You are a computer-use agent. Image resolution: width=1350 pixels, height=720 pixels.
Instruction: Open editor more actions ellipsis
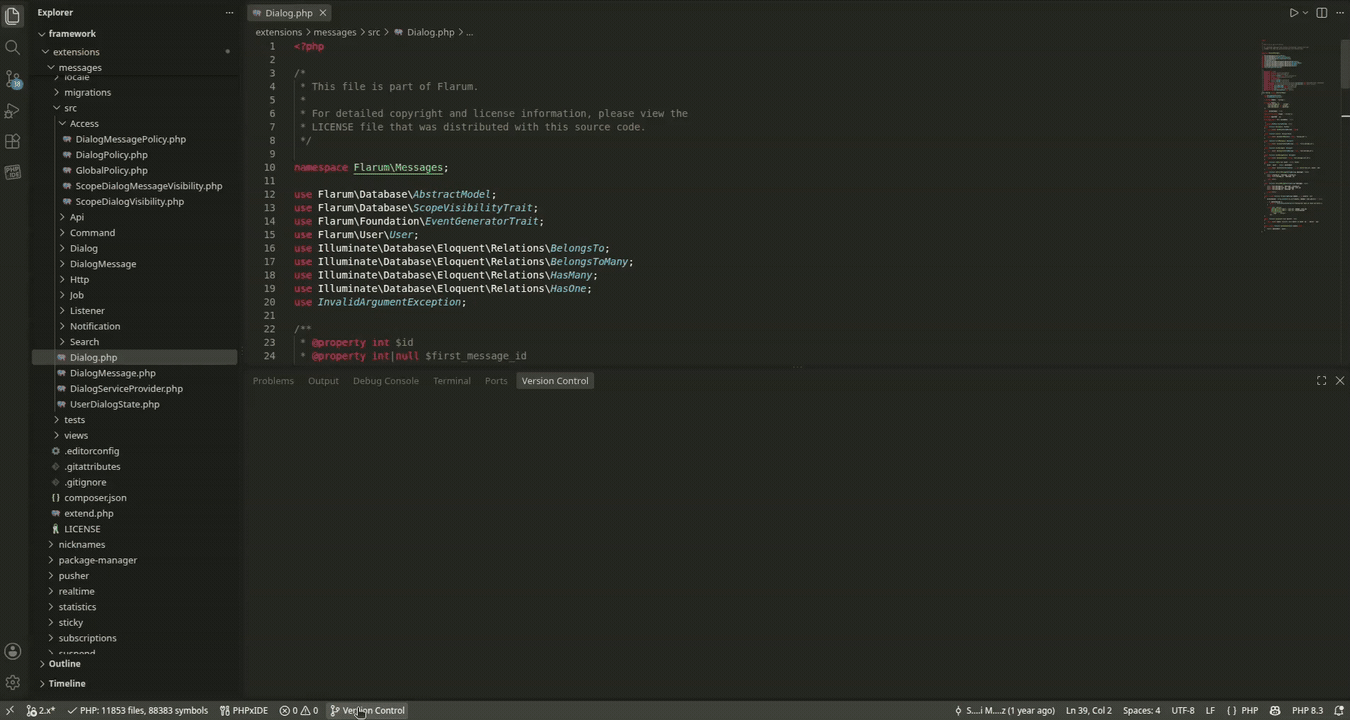pos(1340,13)
